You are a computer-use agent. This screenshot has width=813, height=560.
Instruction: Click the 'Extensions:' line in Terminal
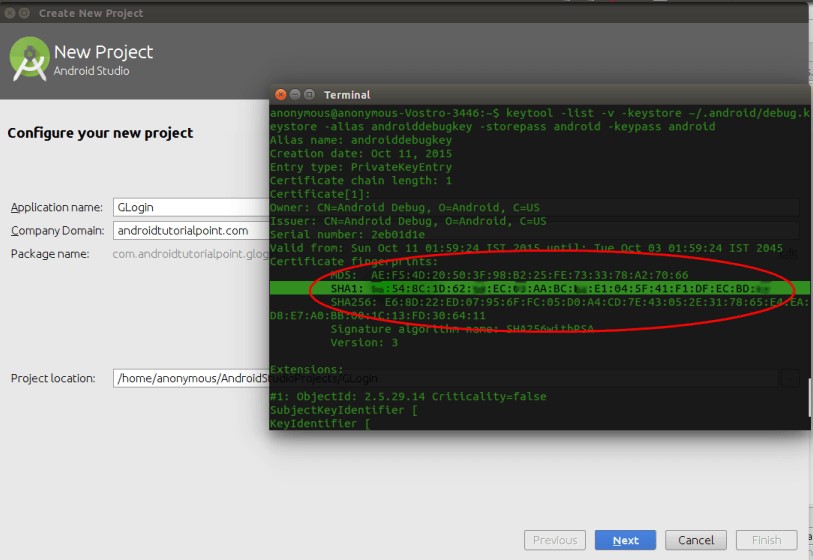(x=306, y=369)
